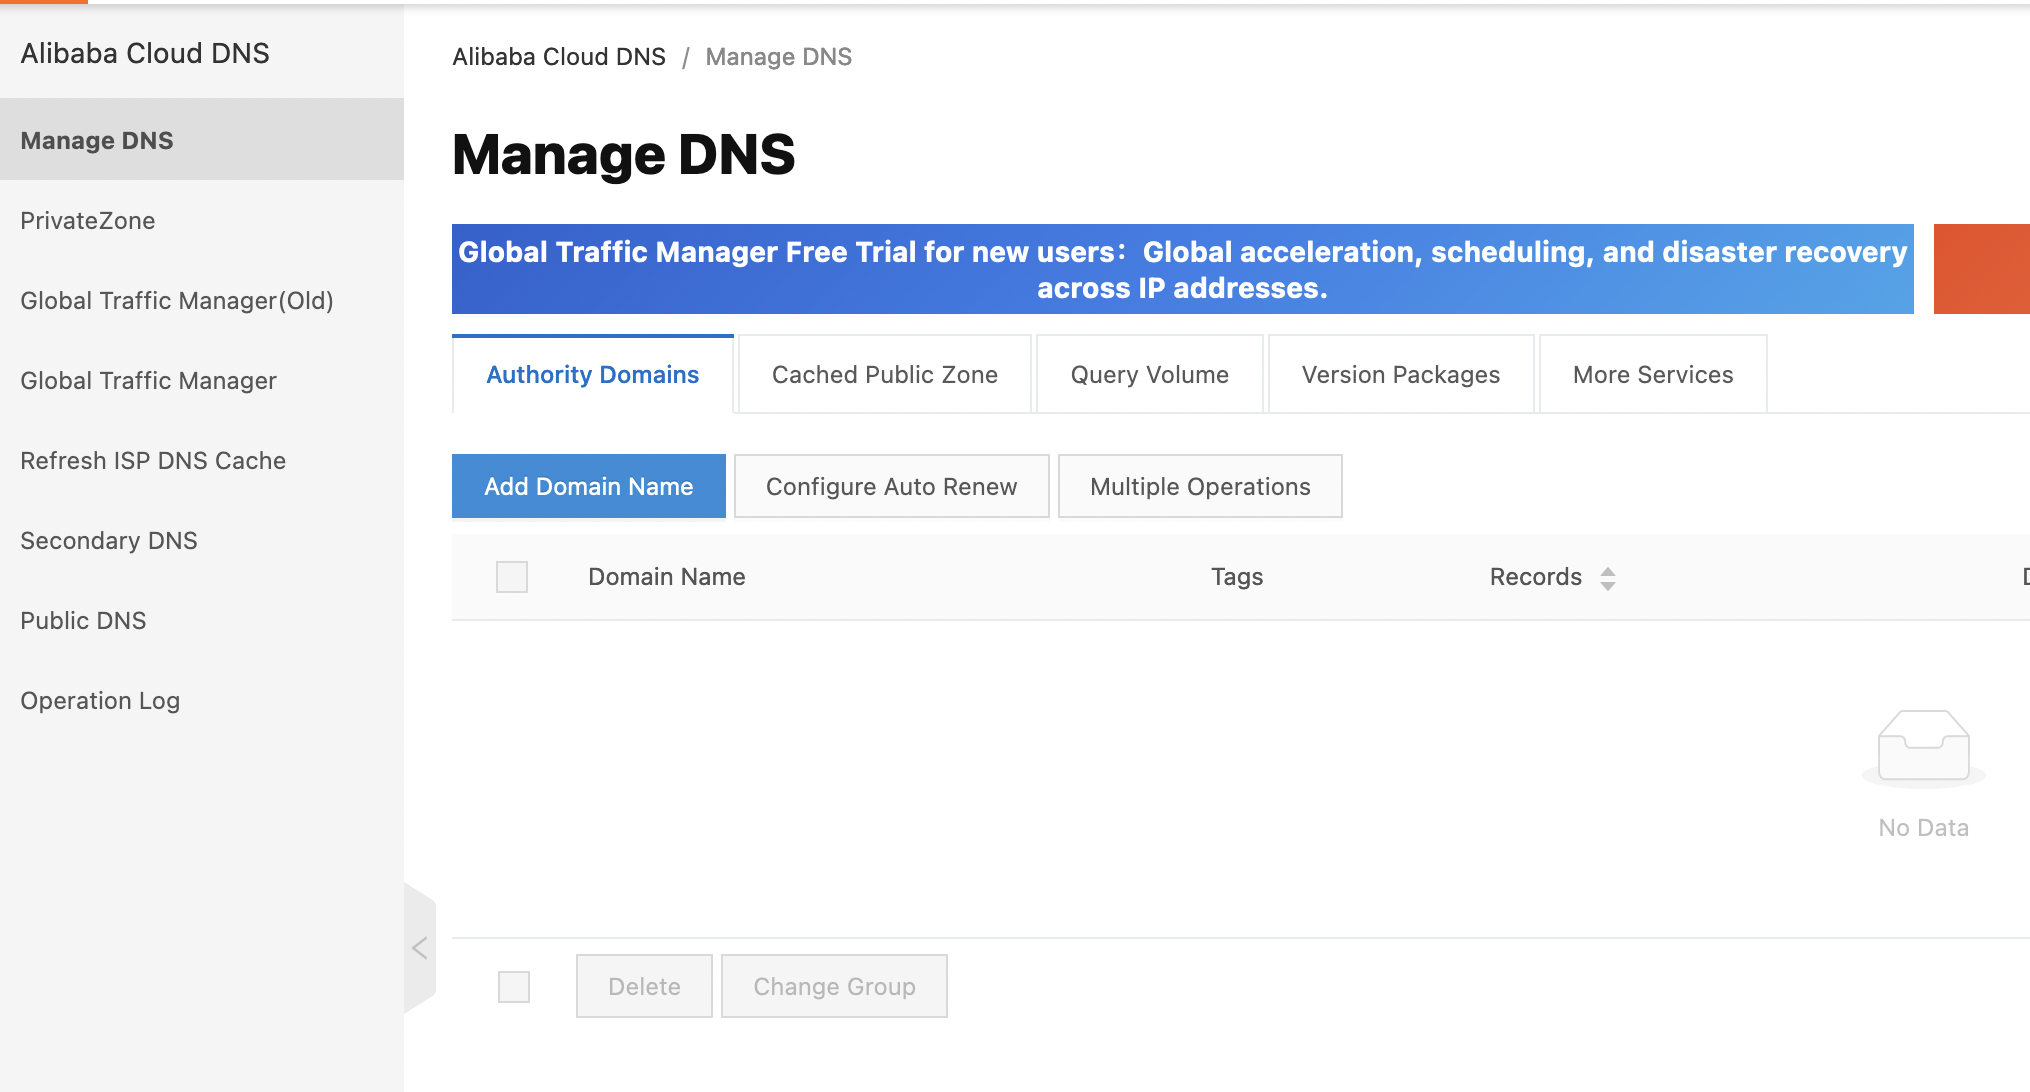Image resolution: width=2030 pixels, height=1092 pixels.
Task: Navigate to Secondary DNS
Action: [x=202, y=540]
